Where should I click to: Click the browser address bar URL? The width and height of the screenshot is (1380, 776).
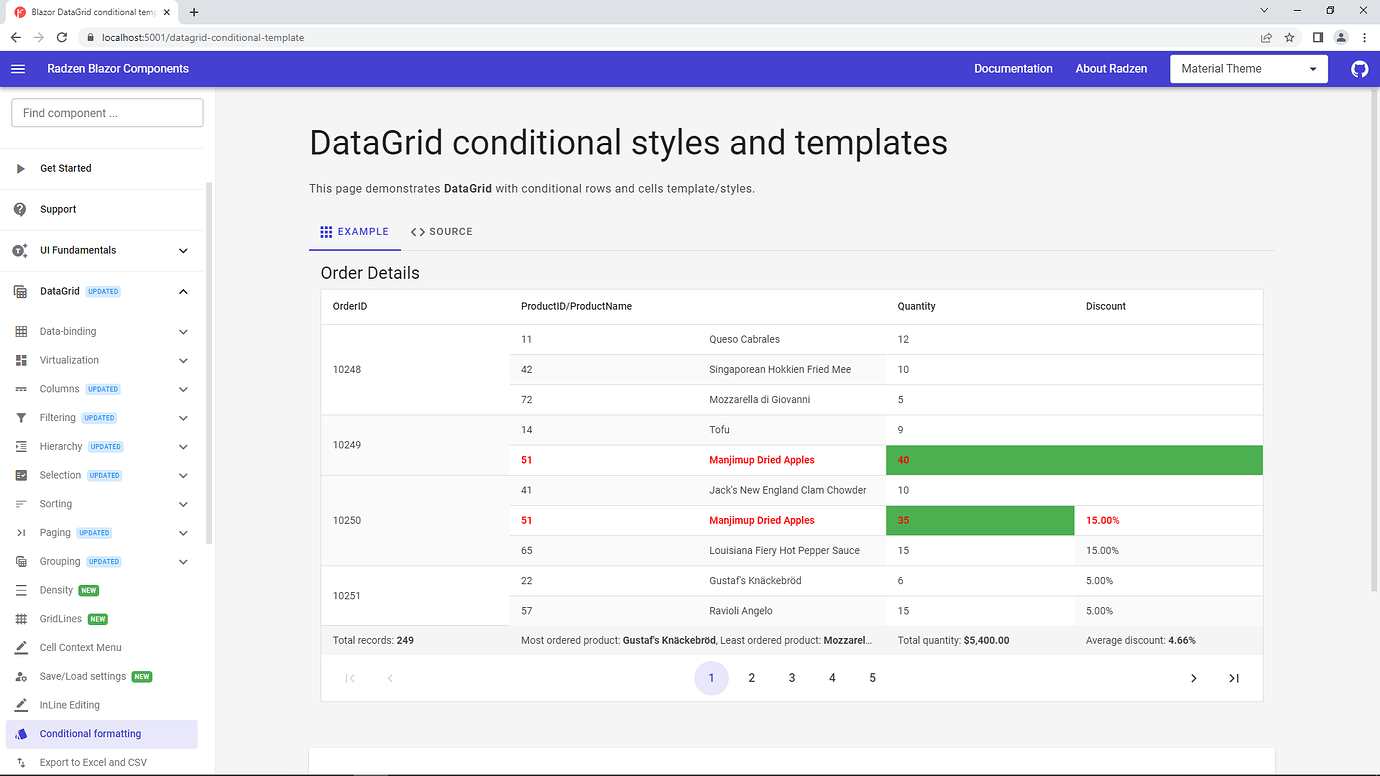point(203,37)
